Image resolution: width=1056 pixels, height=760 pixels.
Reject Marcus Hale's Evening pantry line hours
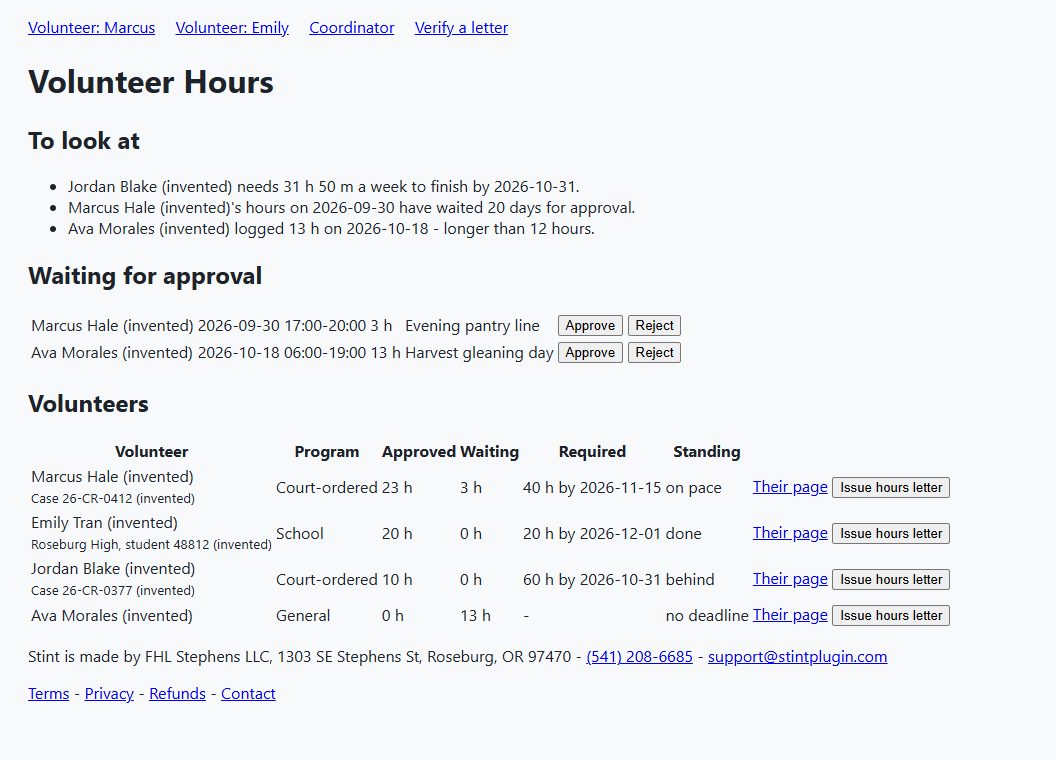click(654, 325)
